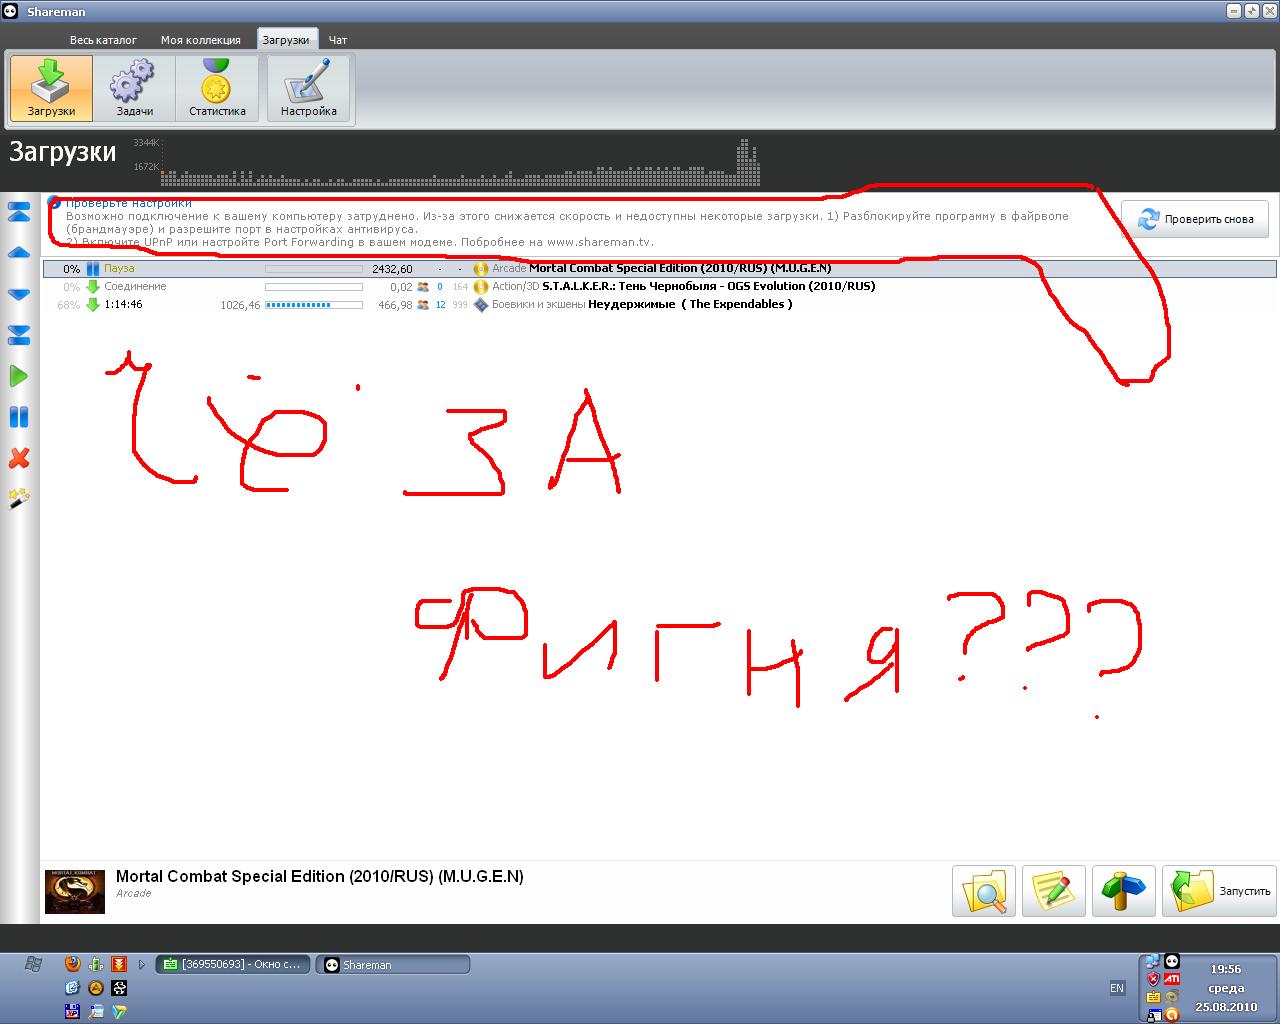Screen dimensions: 1280x1024
Task: Click the notepad with pencil button
Action: click(1054, 891)
